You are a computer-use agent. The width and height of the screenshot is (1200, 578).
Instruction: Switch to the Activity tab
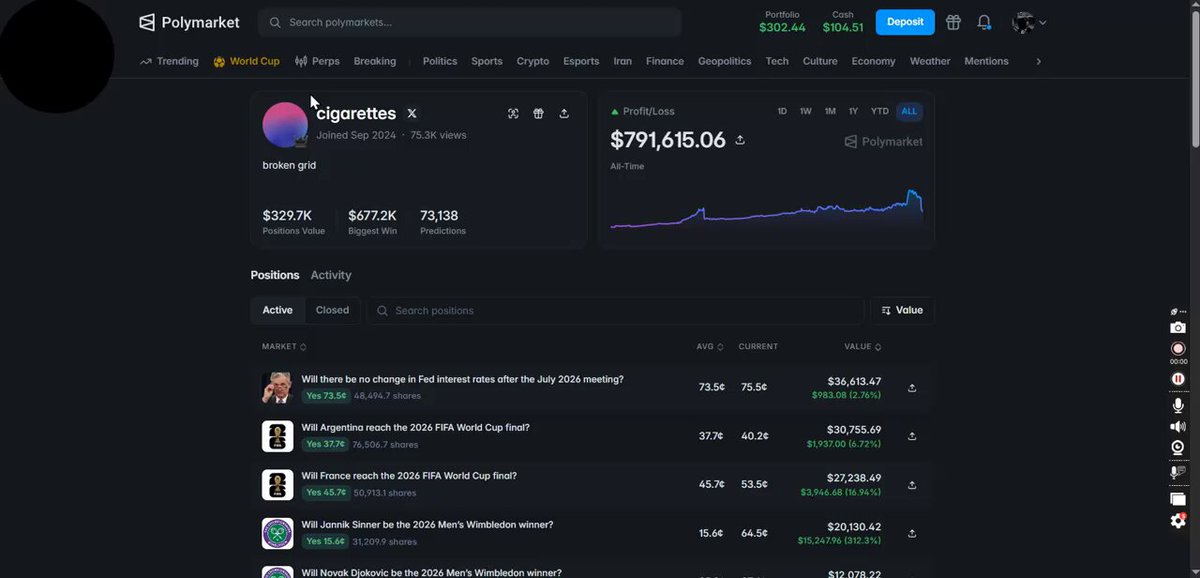point(331,275)
